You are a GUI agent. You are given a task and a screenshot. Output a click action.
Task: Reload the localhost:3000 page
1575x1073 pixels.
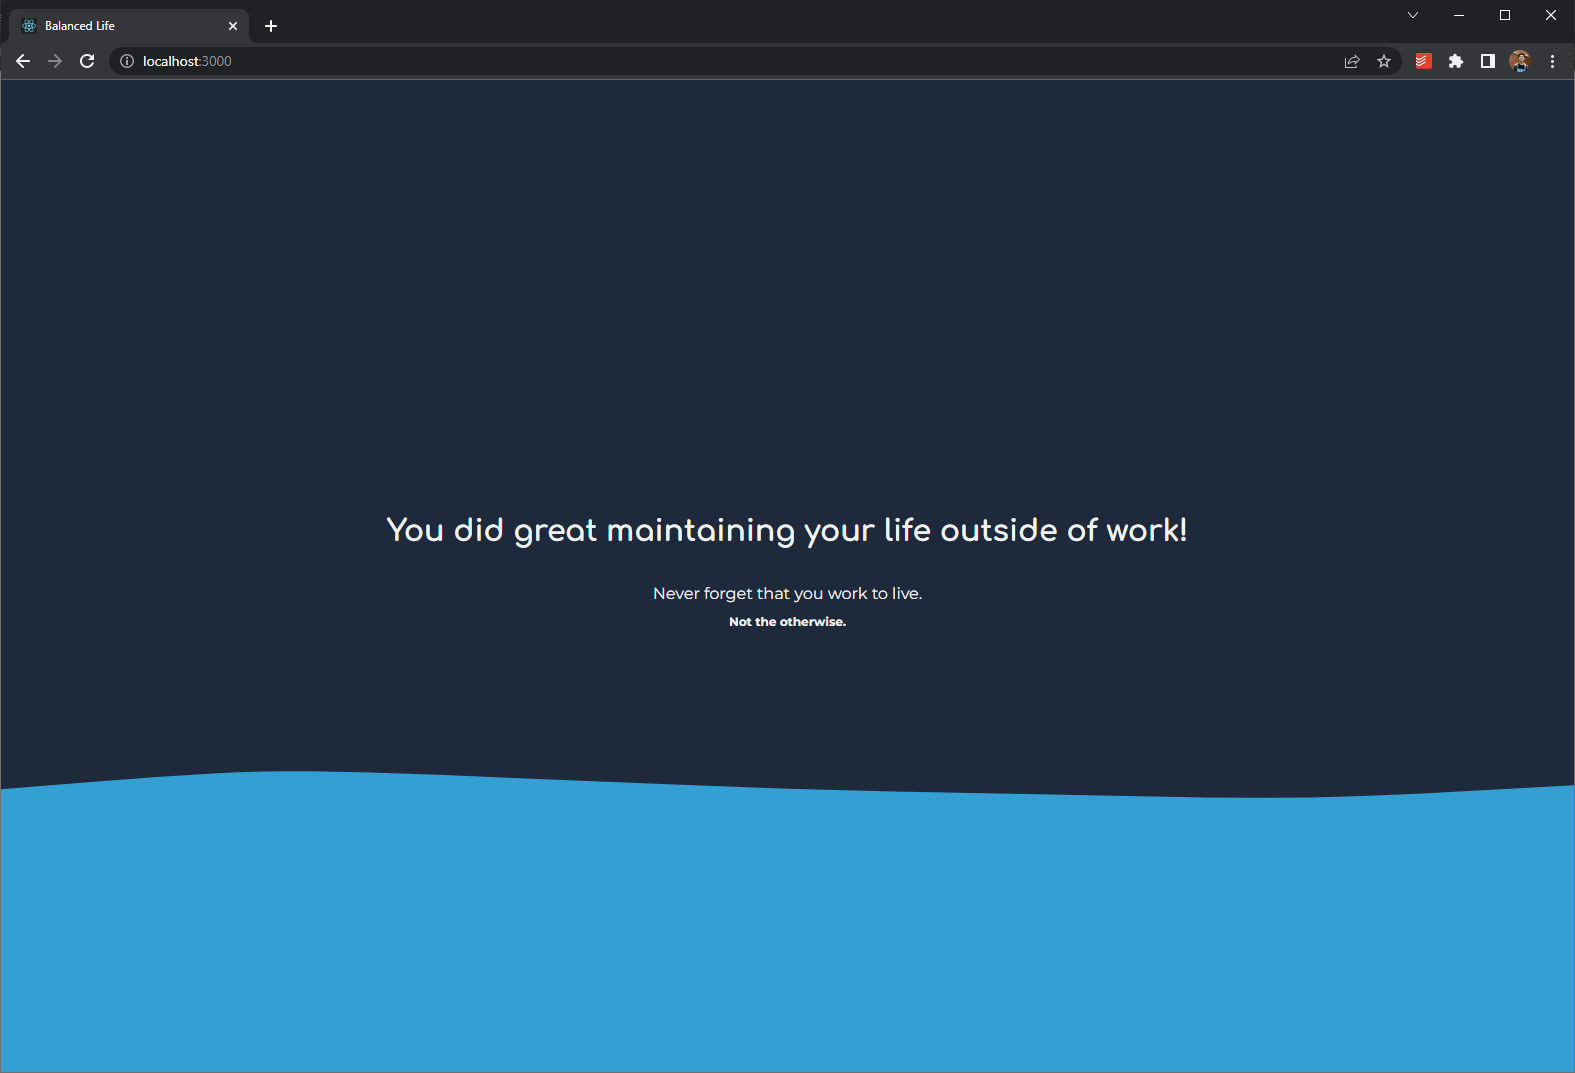coord(87,61)
